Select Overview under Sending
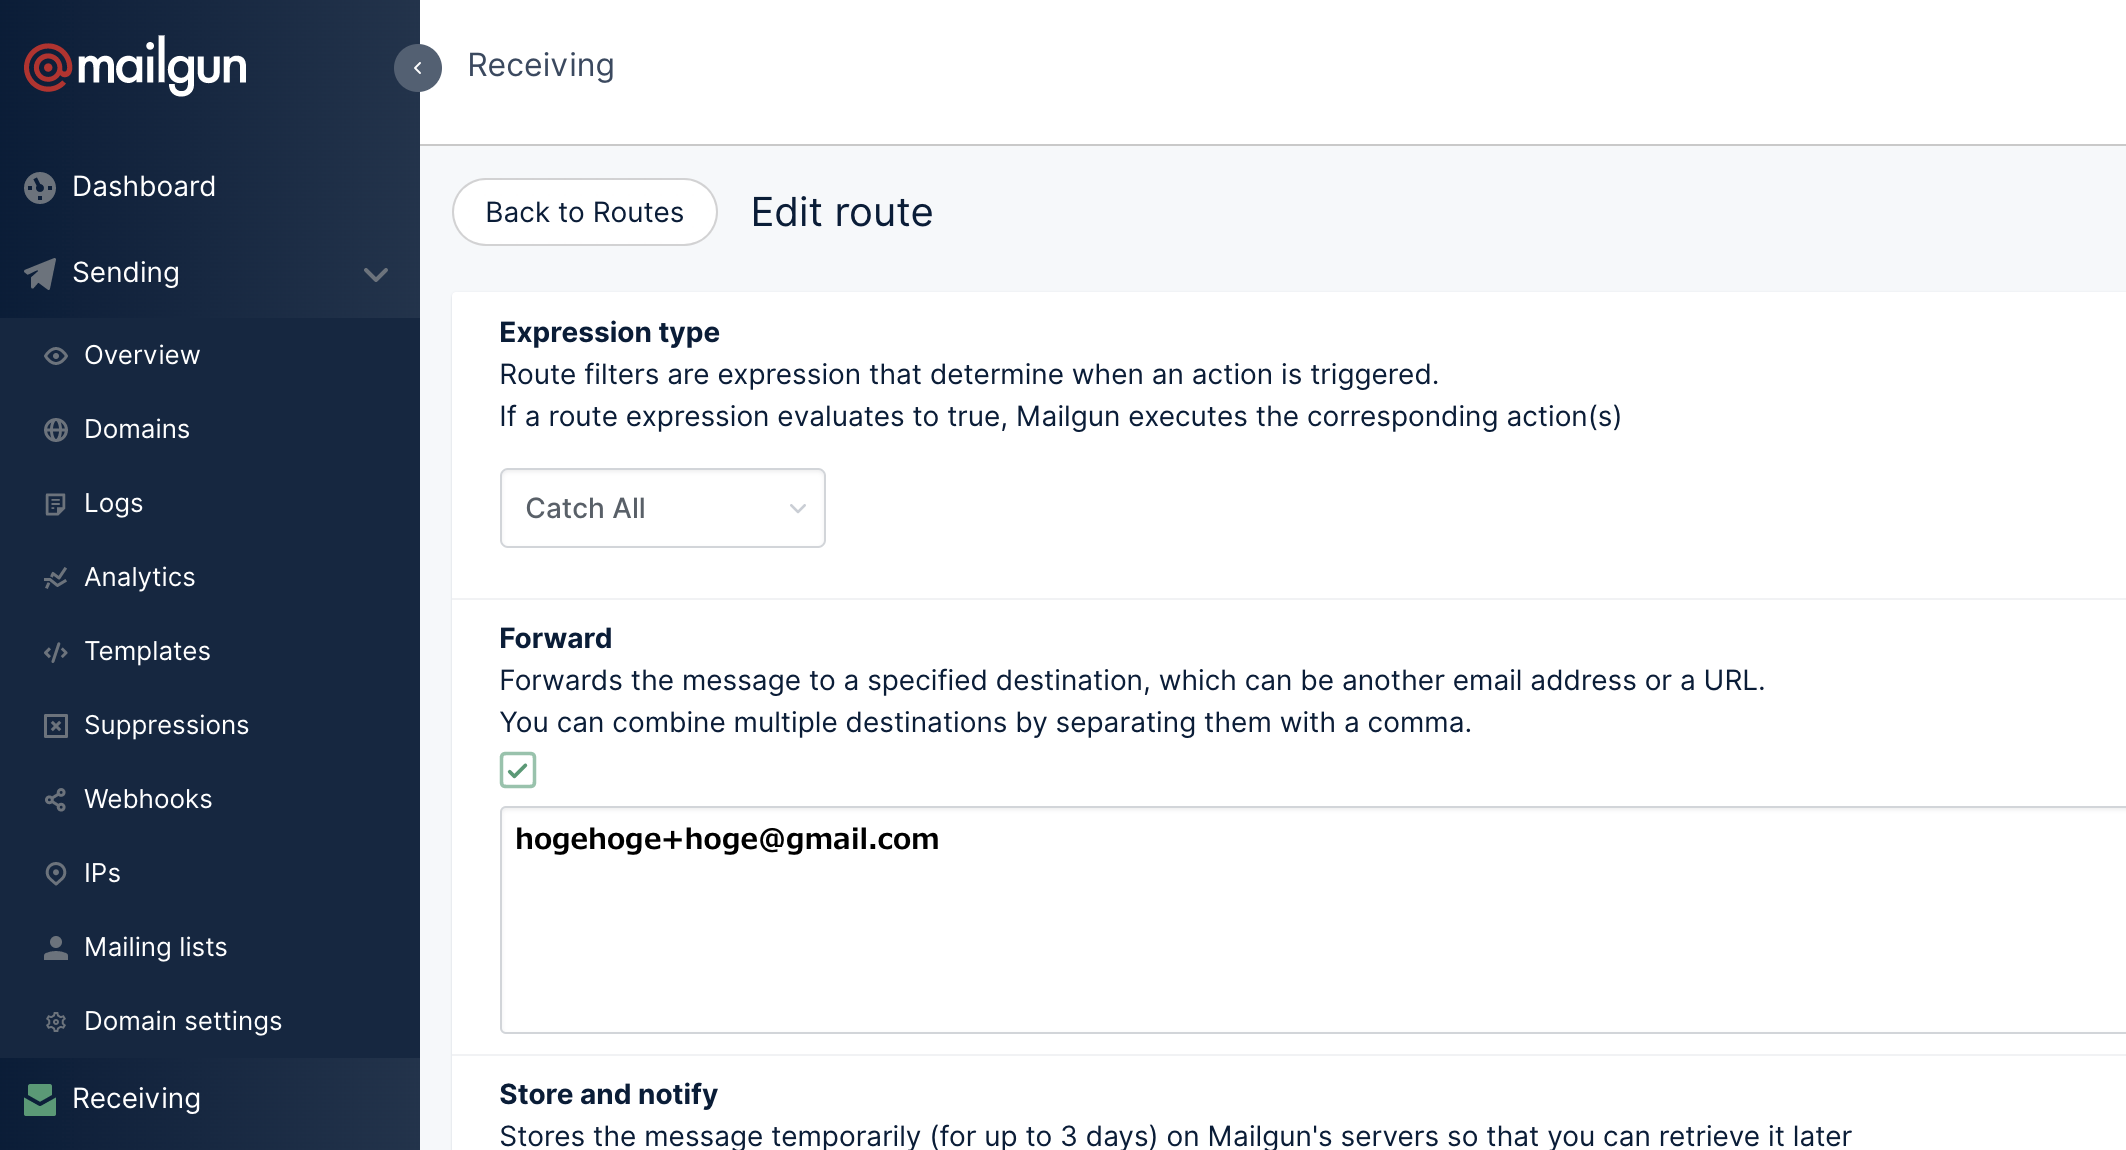2126x1150 pixels. point(141,355)
